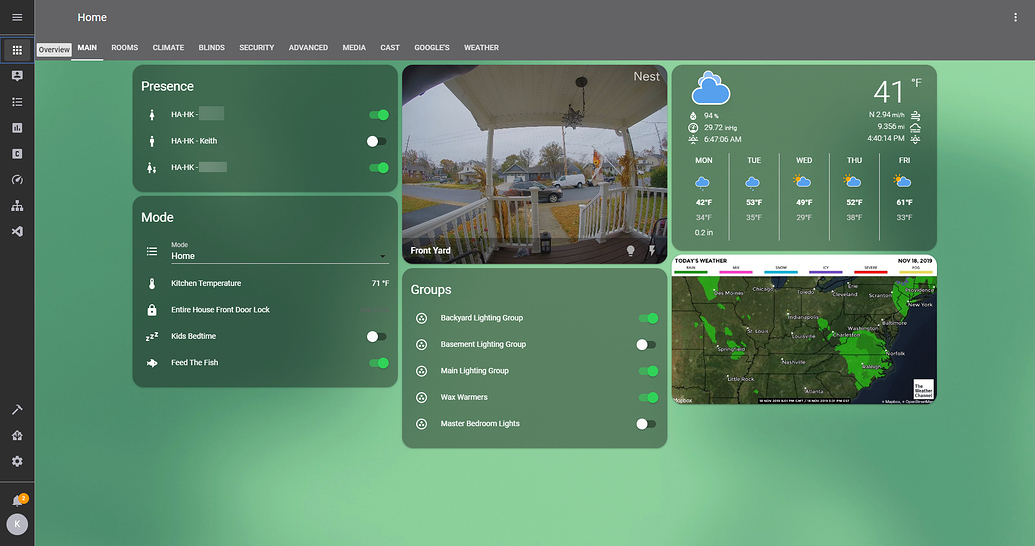Open the three-dot overflow menu at top right
Viewport: 1035px width, 546px height.
tap(1016, 18)
